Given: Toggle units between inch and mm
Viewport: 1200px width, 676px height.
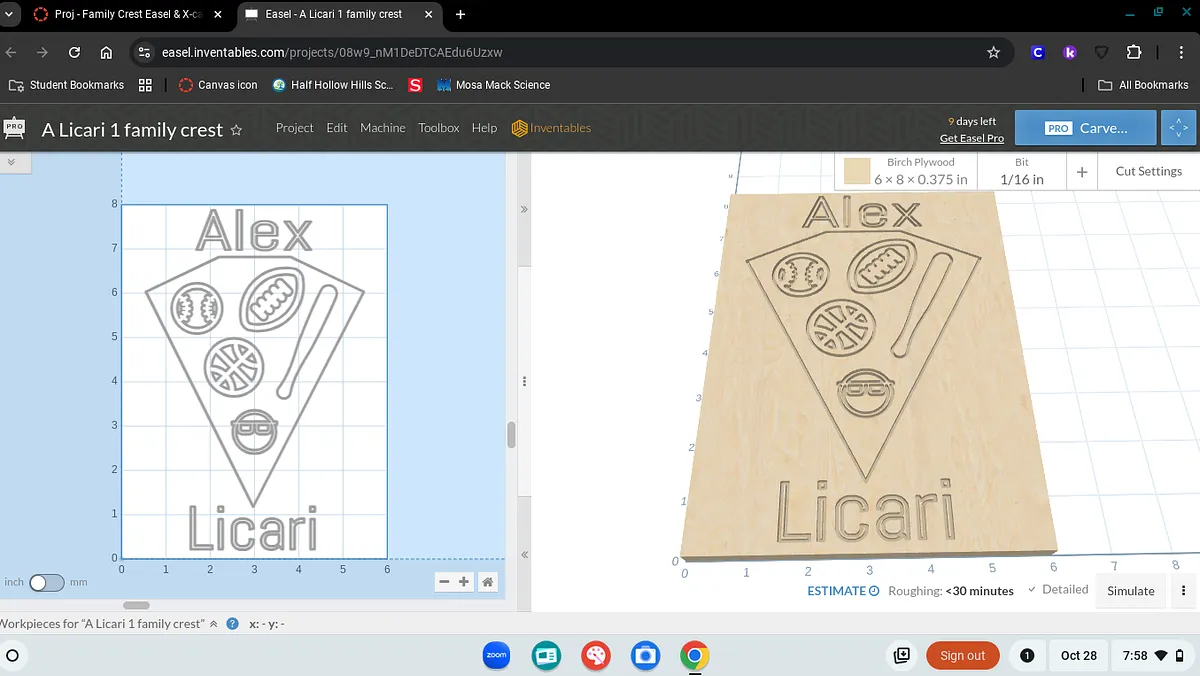Looking at the screenshot, I should [x=46, y=583].
